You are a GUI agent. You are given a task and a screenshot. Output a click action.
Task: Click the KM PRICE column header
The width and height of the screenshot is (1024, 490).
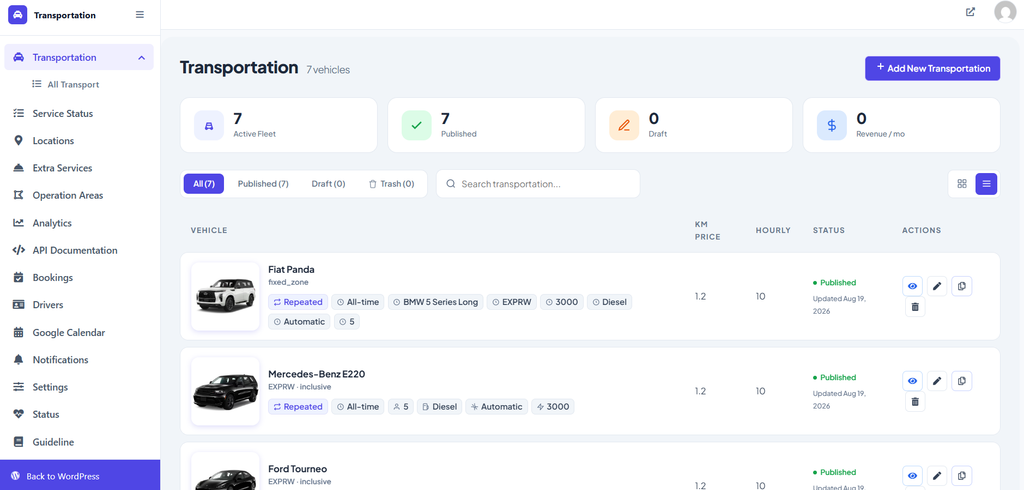tap(707, 231)
